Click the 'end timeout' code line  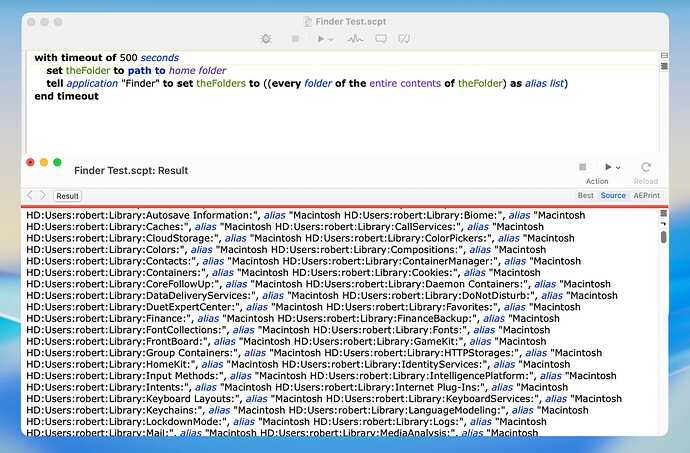pyautogui.click(x=66, y=96)
